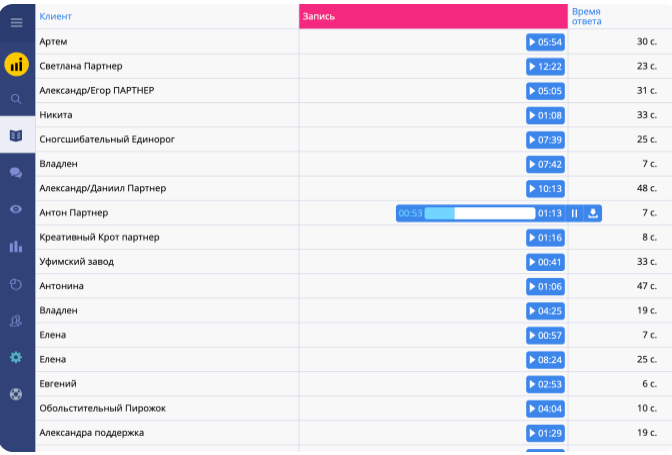Open the statistics bar chart sidebar icon
Screen dimensions: 672x455
click(16, 246)
